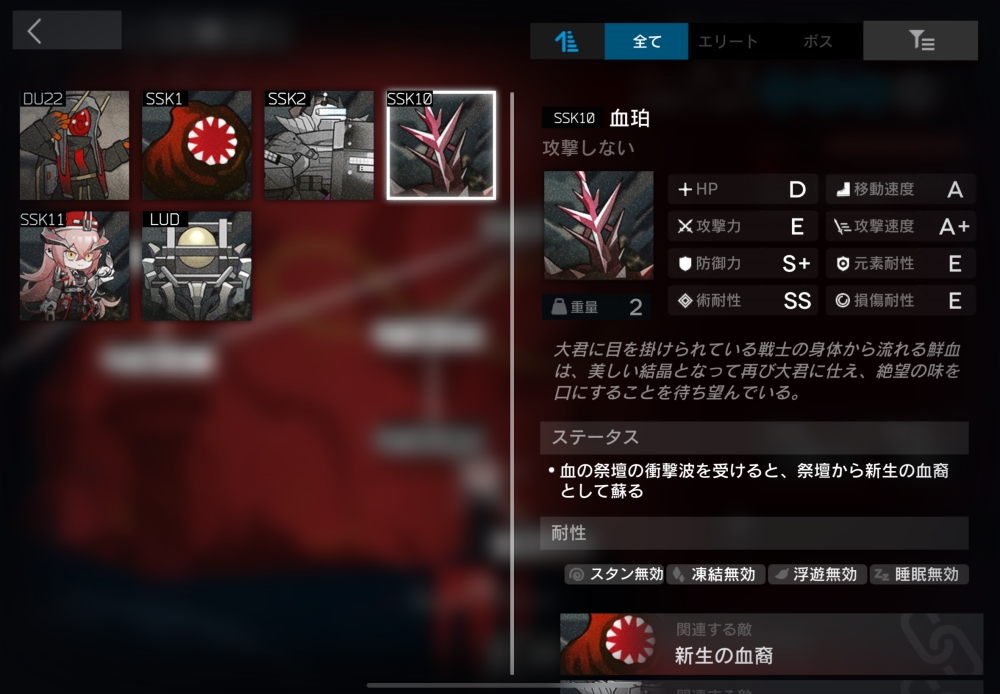Select the LUD enemy thumbnail
The height and width of the screenshot is (694, 1000).
coord(196,266)
